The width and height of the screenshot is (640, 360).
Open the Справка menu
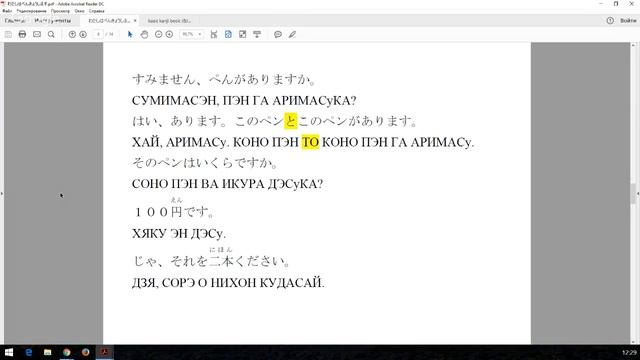coord(97,11)
